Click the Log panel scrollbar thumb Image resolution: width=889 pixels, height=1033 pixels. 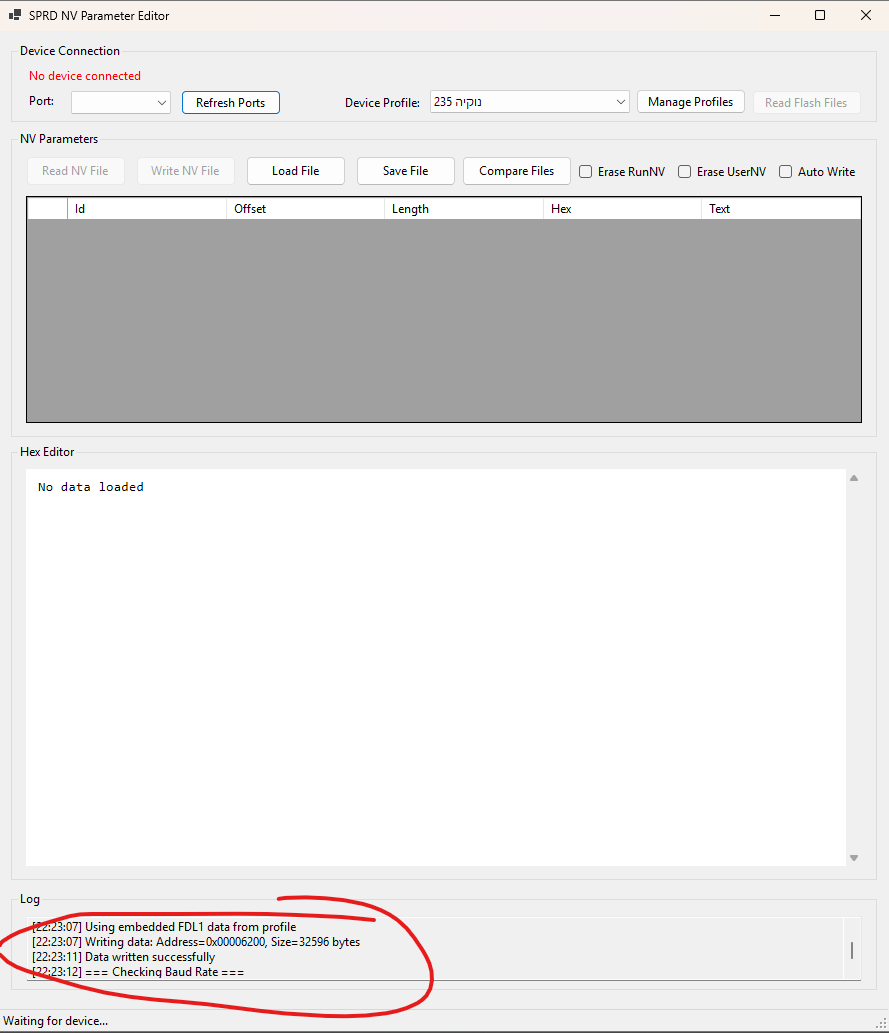click(x=851, y=949)
